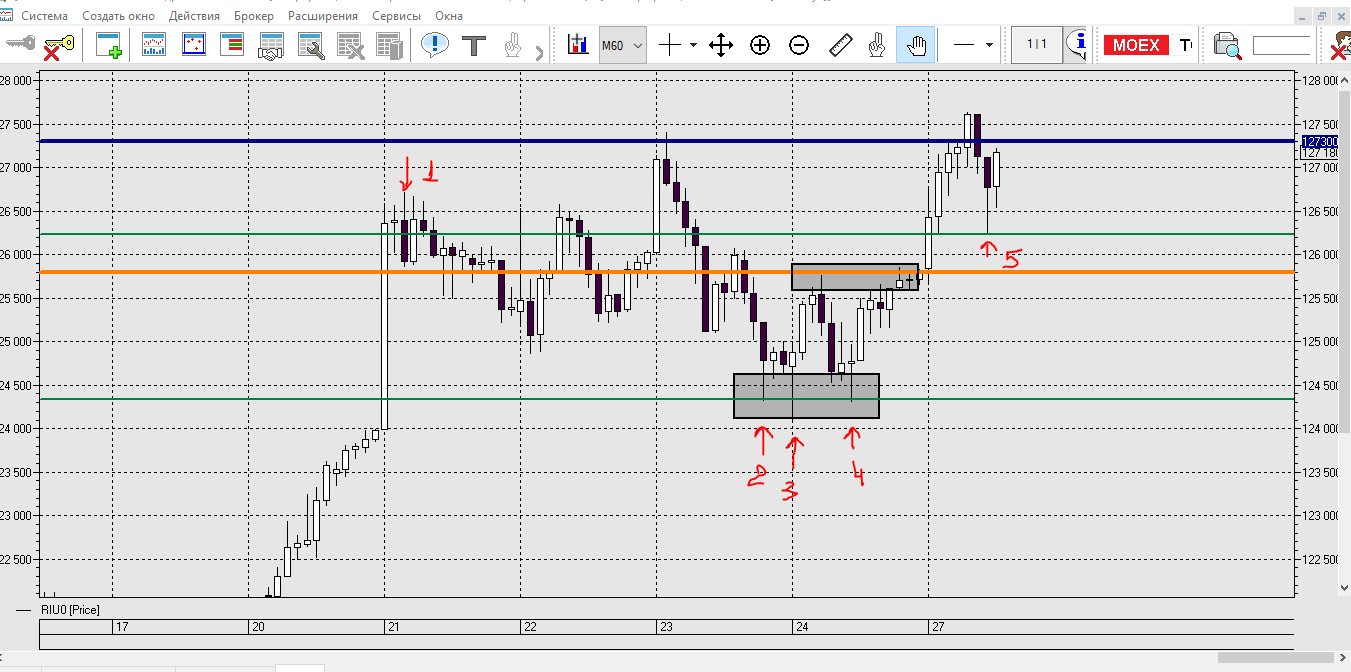Restore the inner chart window
The image size is (1351, 672).
tap(1322, 16)
